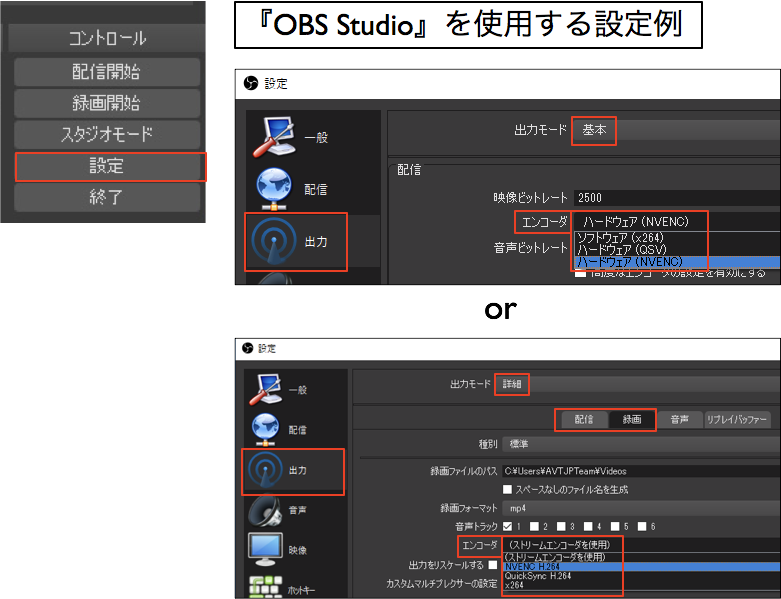Click the 配信開始 button in the controls panel
Image resolution: width=781 pixels, height=599 pixels.
coord(107,72)
